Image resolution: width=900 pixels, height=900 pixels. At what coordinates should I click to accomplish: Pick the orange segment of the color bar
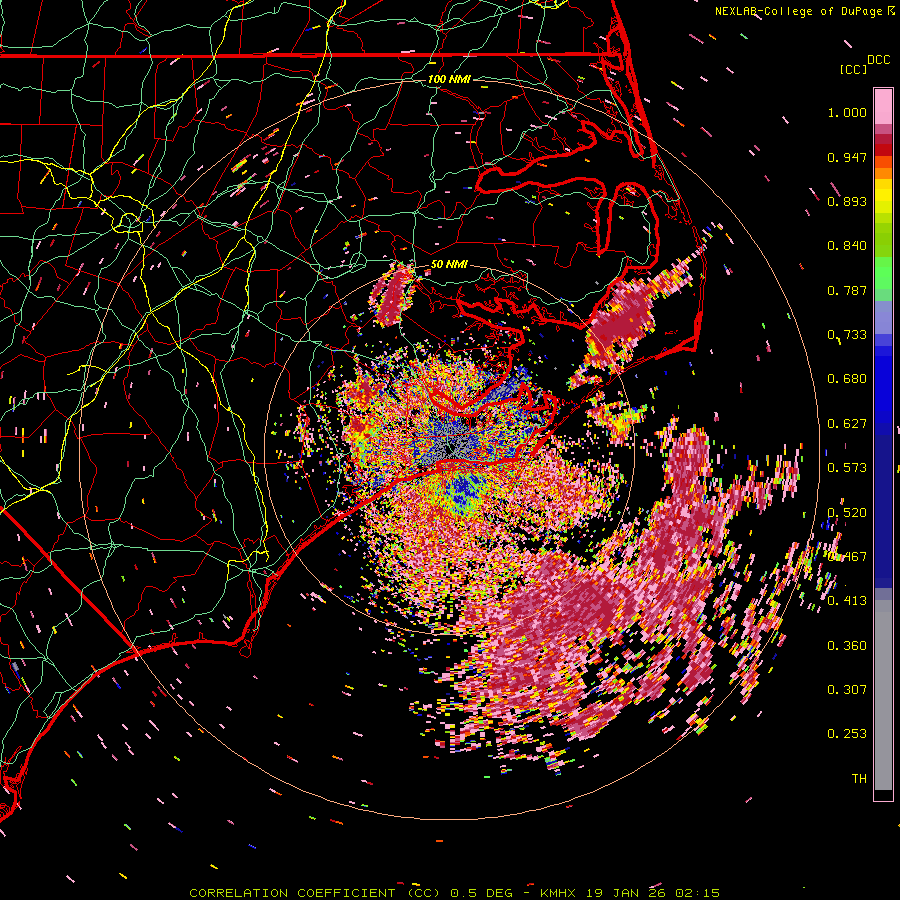pyautogui.click(x=883, y=173)
